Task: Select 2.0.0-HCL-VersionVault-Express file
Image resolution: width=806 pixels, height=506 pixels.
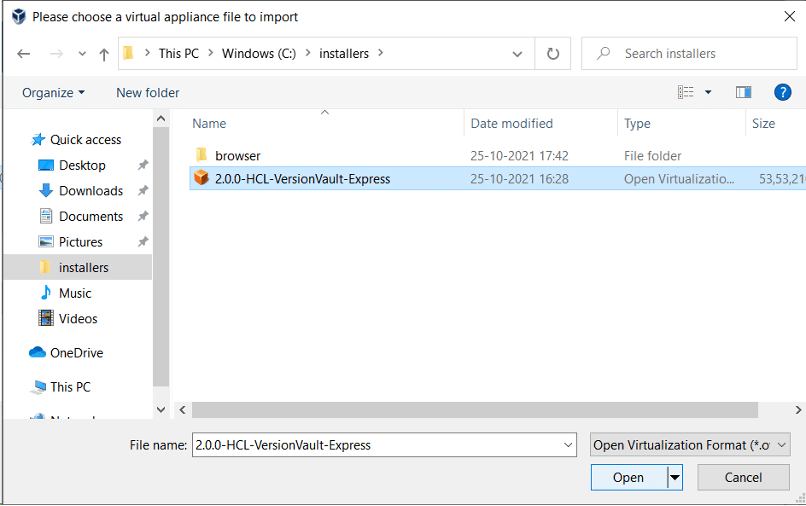Action: point(302,179)
